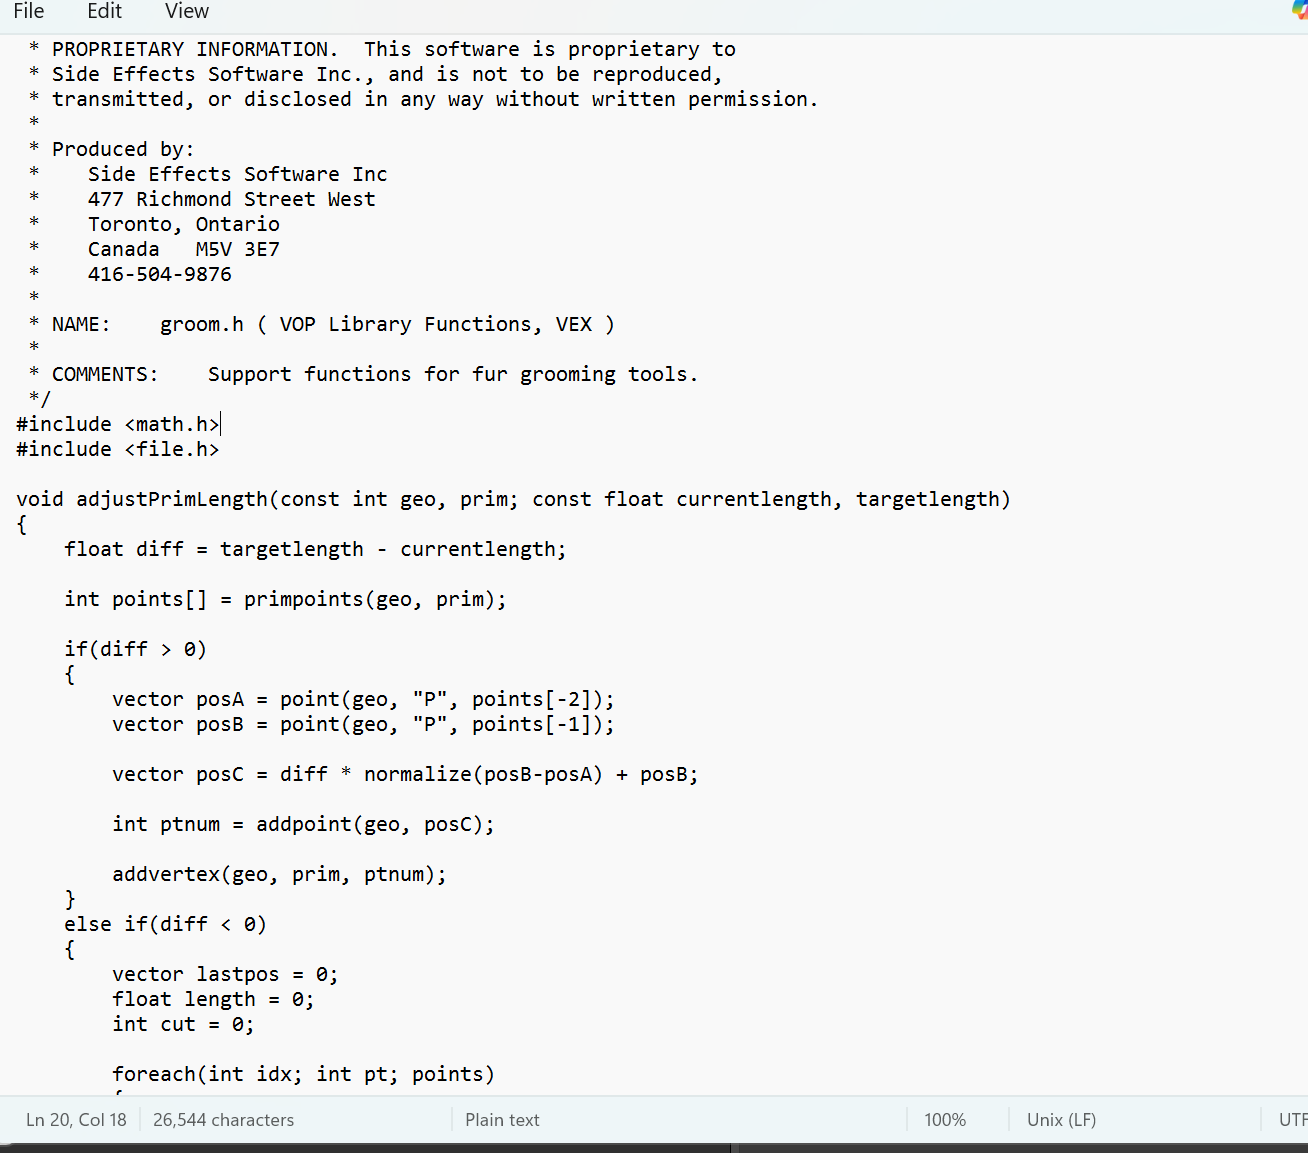
Task: Click the 'transmitted, or disclosed' comment line
Action: pyautogui.click(x=423, y=99)
